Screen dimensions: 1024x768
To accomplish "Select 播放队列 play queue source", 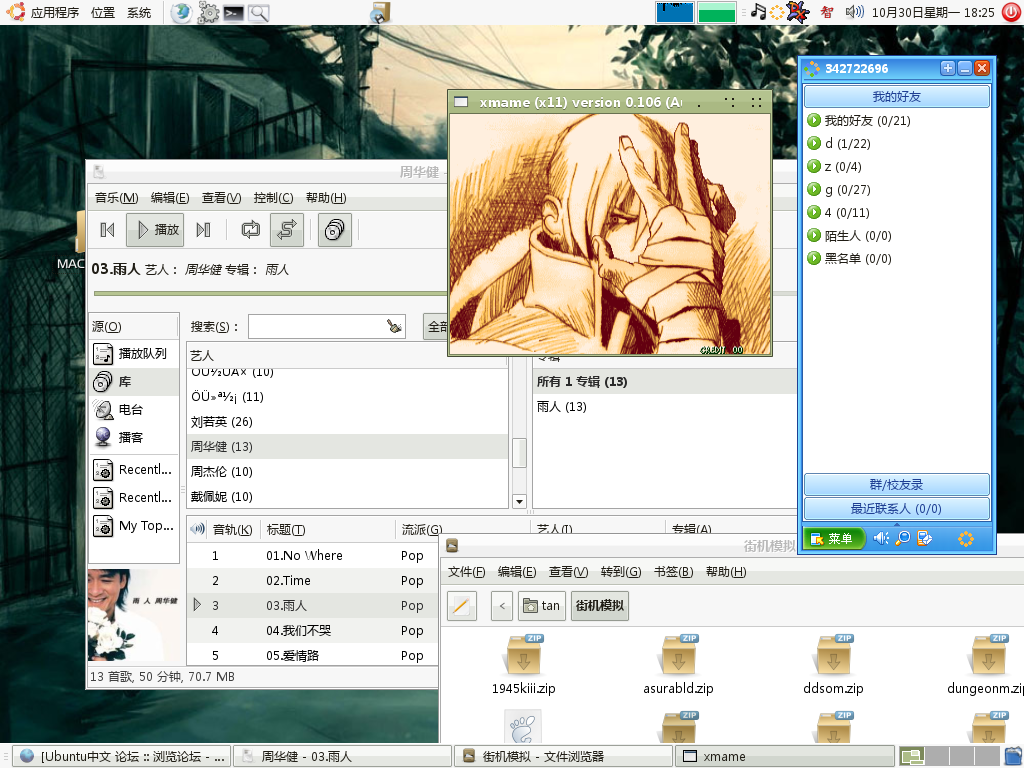I will click(x=134, y=354).
